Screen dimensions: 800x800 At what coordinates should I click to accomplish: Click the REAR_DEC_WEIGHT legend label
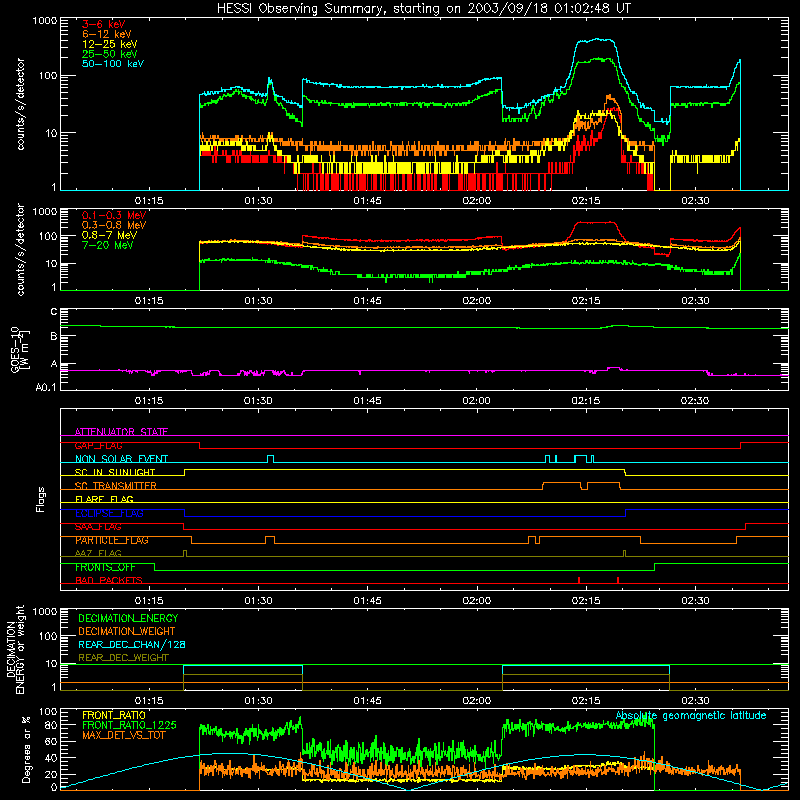click(123, 658)
